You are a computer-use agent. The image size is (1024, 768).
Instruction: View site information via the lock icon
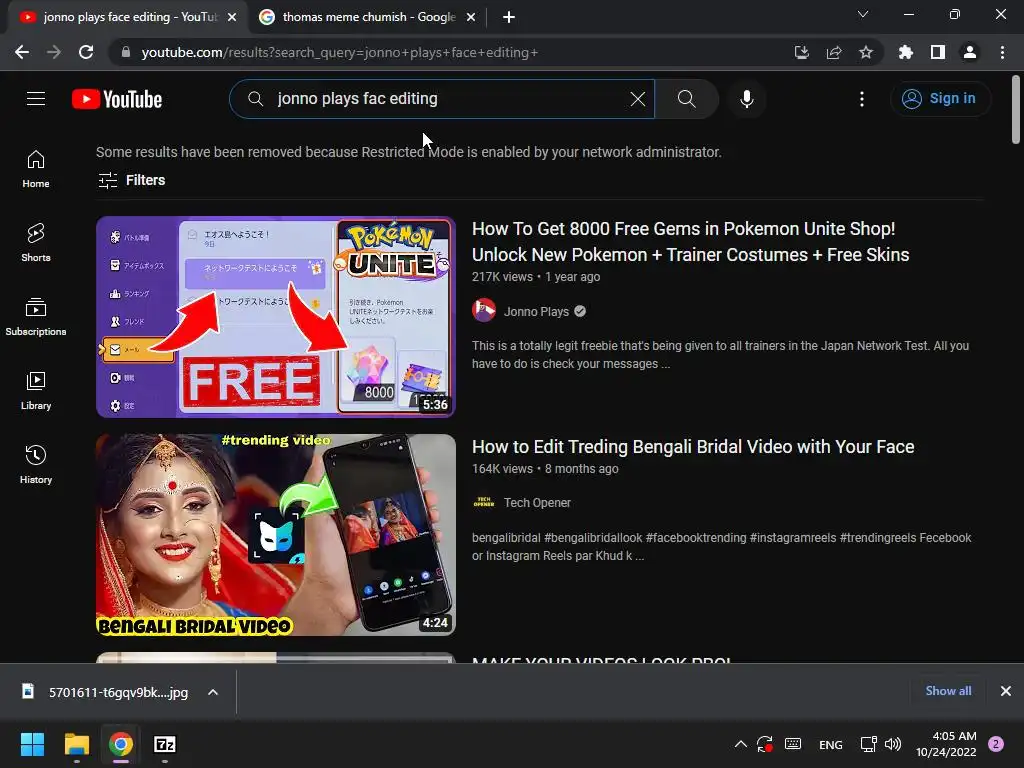[x=126, y=52]
